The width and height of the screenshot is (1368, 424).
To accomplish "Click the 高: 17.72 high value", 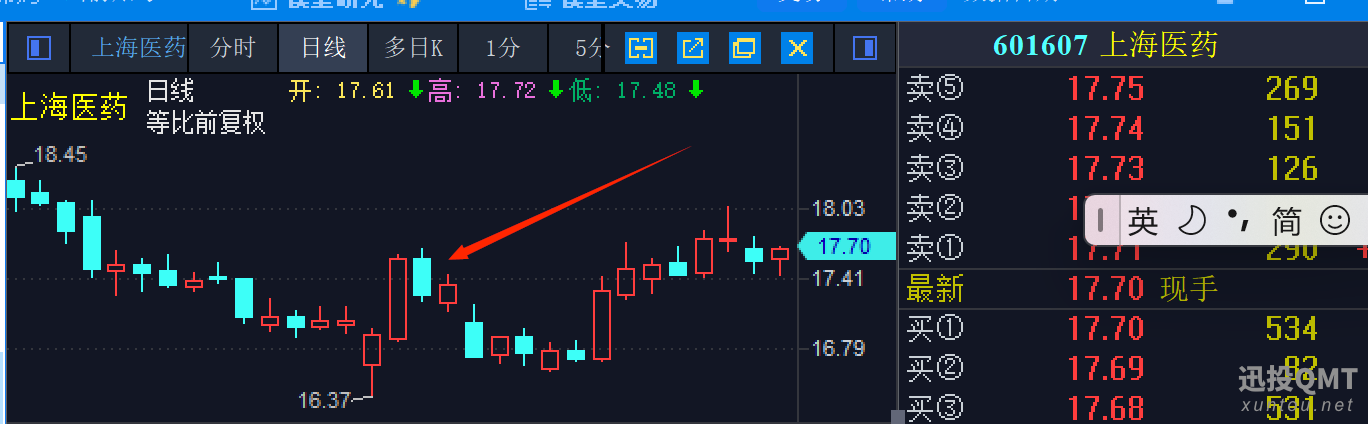I will 482,92.
